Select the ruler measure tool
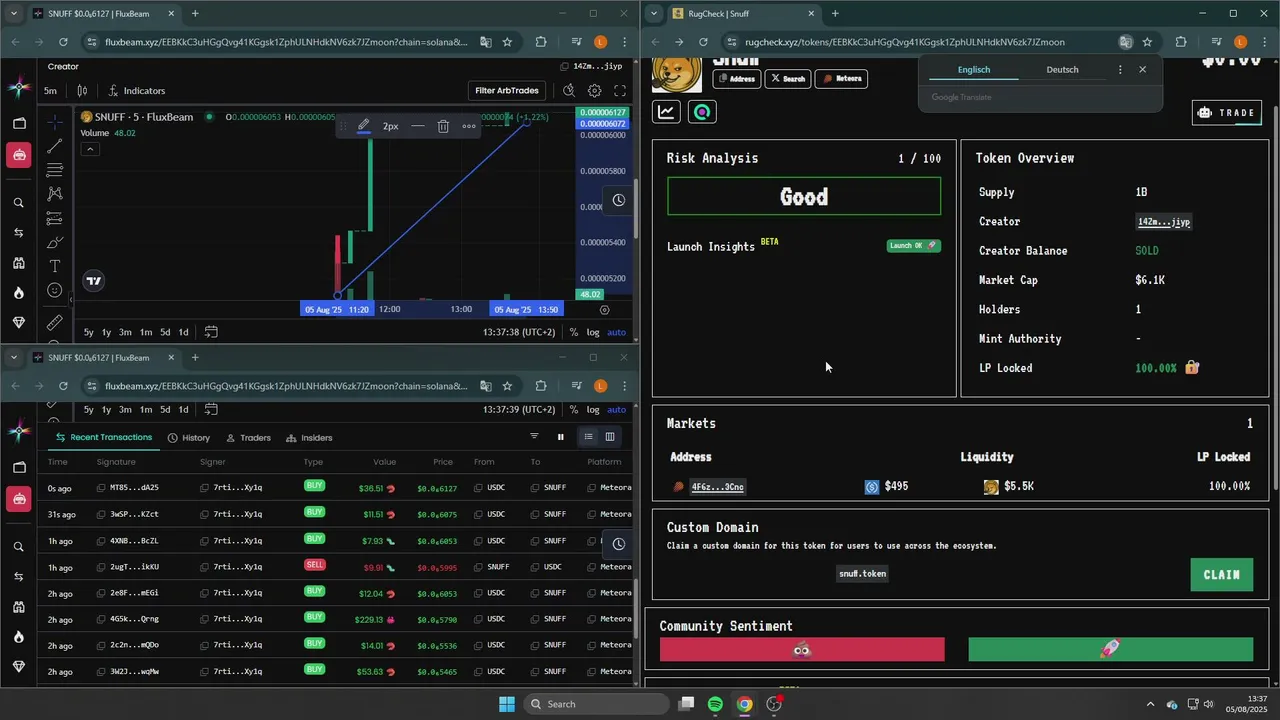Screen dimensions: 1280x720 pyautogui.click(x=55, y=323)
